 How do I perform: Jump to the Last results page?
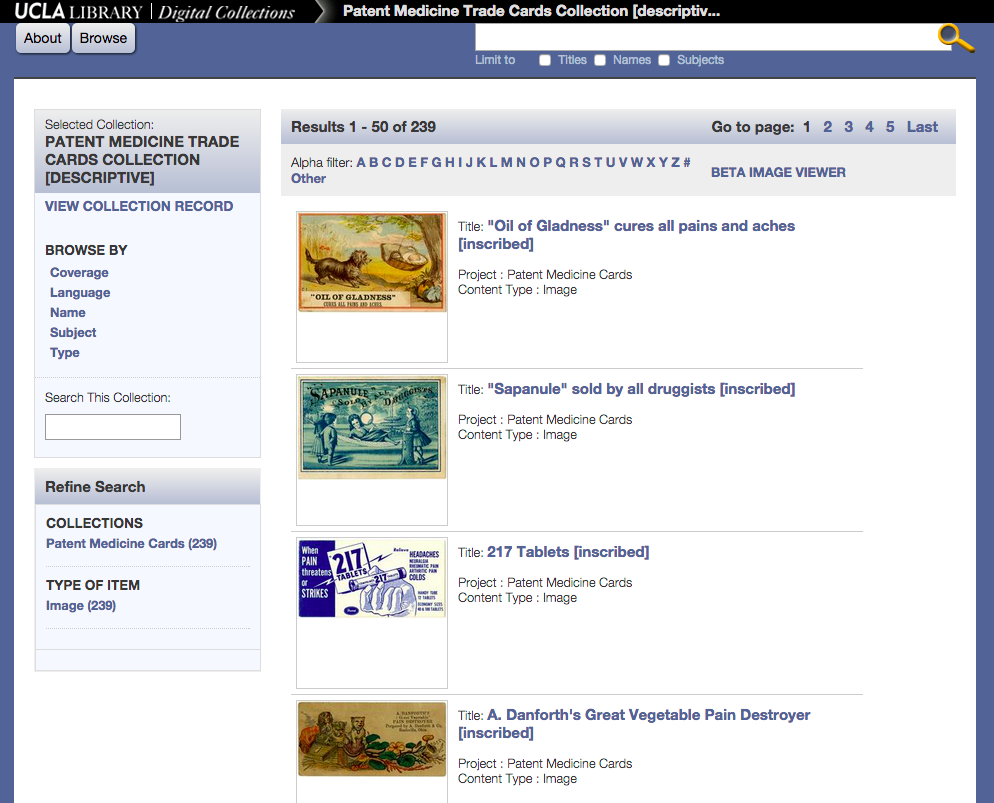[x=922, y=127]
